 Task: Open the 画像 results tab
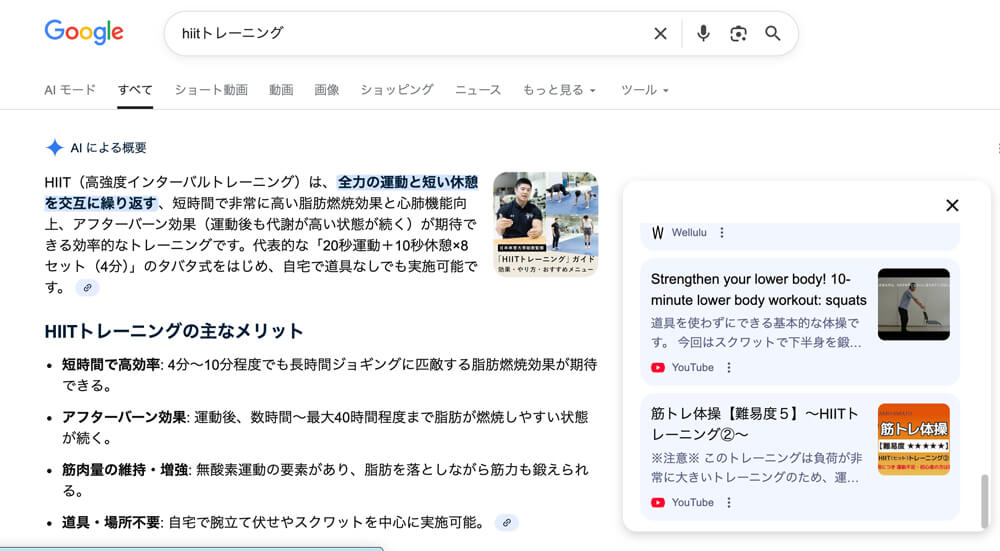click(x=327, y=90)
